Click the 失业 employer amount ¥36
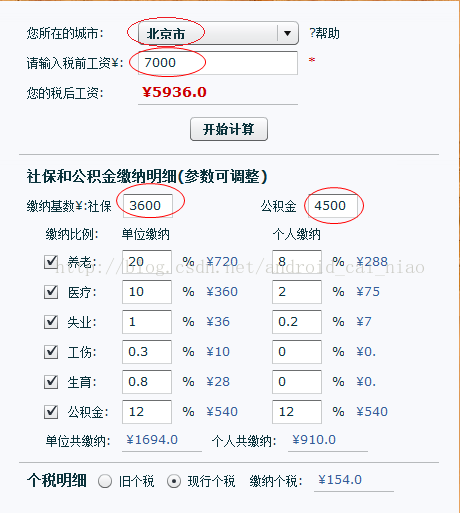The height and width of the screenshot is (513, 460). pyautogui.click(x=218, y=322)
